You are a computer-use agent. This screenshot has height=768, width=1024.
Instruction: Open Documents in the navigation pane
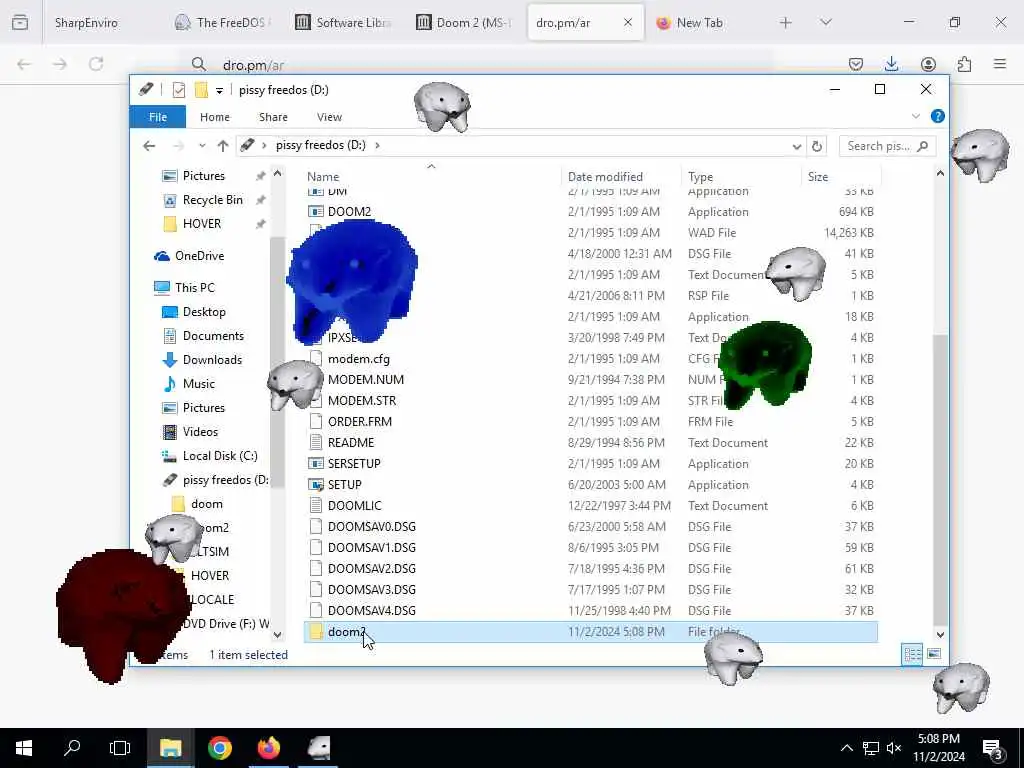point(213,336)
